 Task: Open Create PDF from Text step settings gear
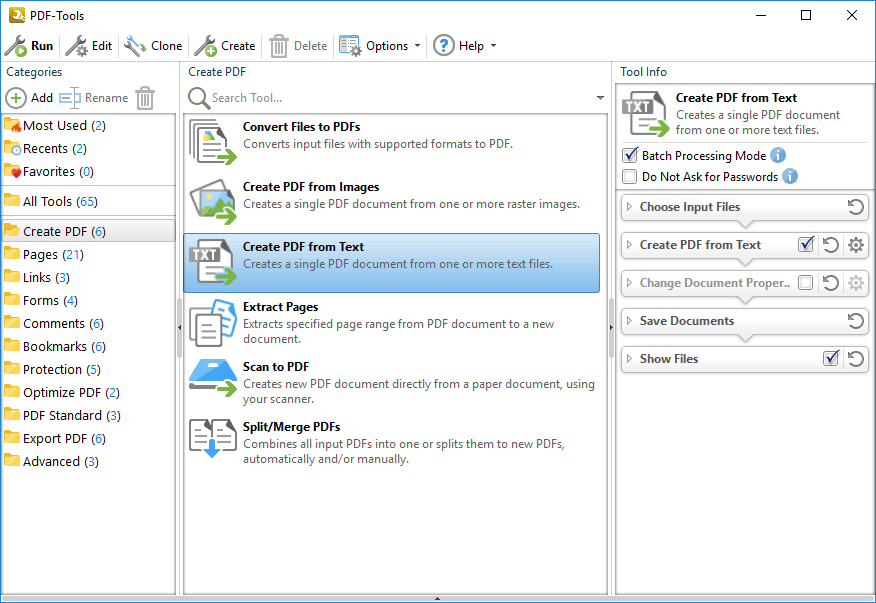(x=856, y=245)
